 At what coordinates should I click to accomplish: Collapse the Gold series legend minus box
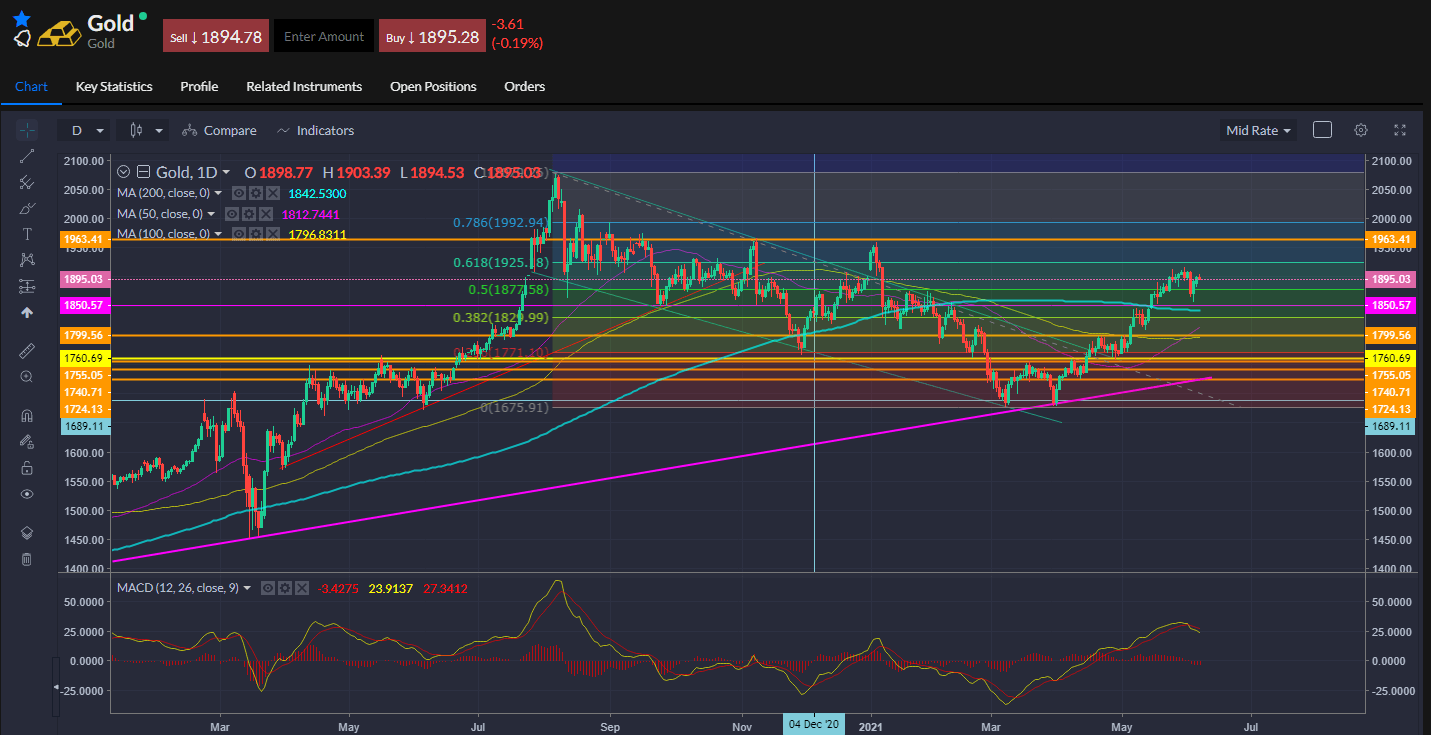pyautogui.click(x=144, y=172)
